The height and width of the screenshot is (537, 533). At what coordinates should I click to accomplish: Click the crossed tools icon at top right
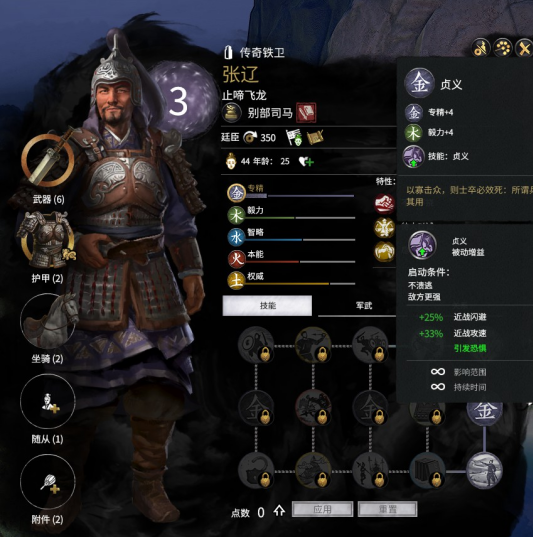[x=524, y=48]
